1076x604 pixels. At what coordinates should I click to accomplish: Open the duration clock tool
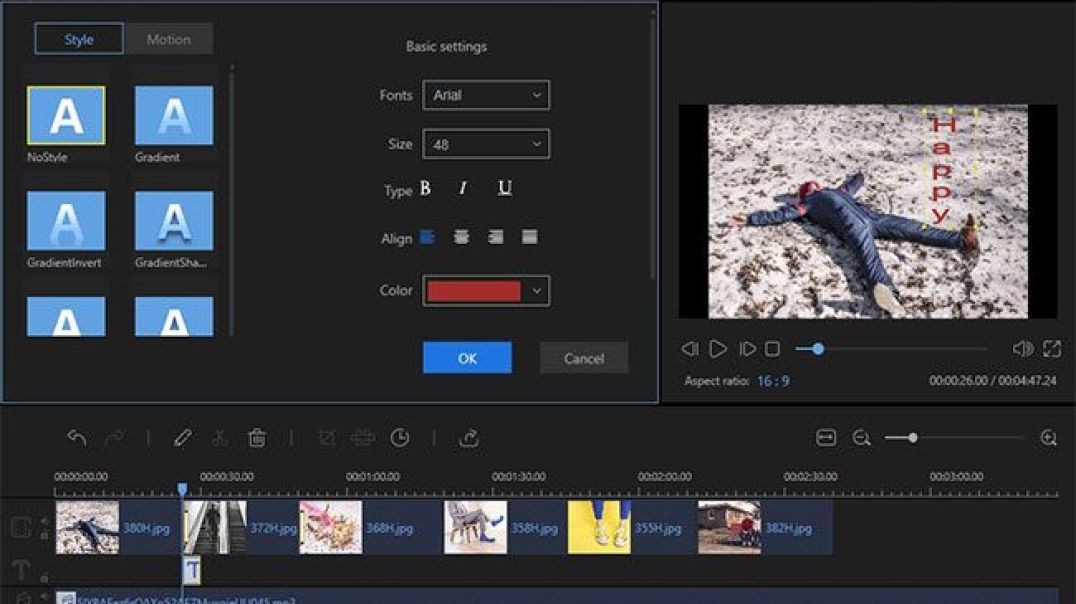[x=400, y=438]
